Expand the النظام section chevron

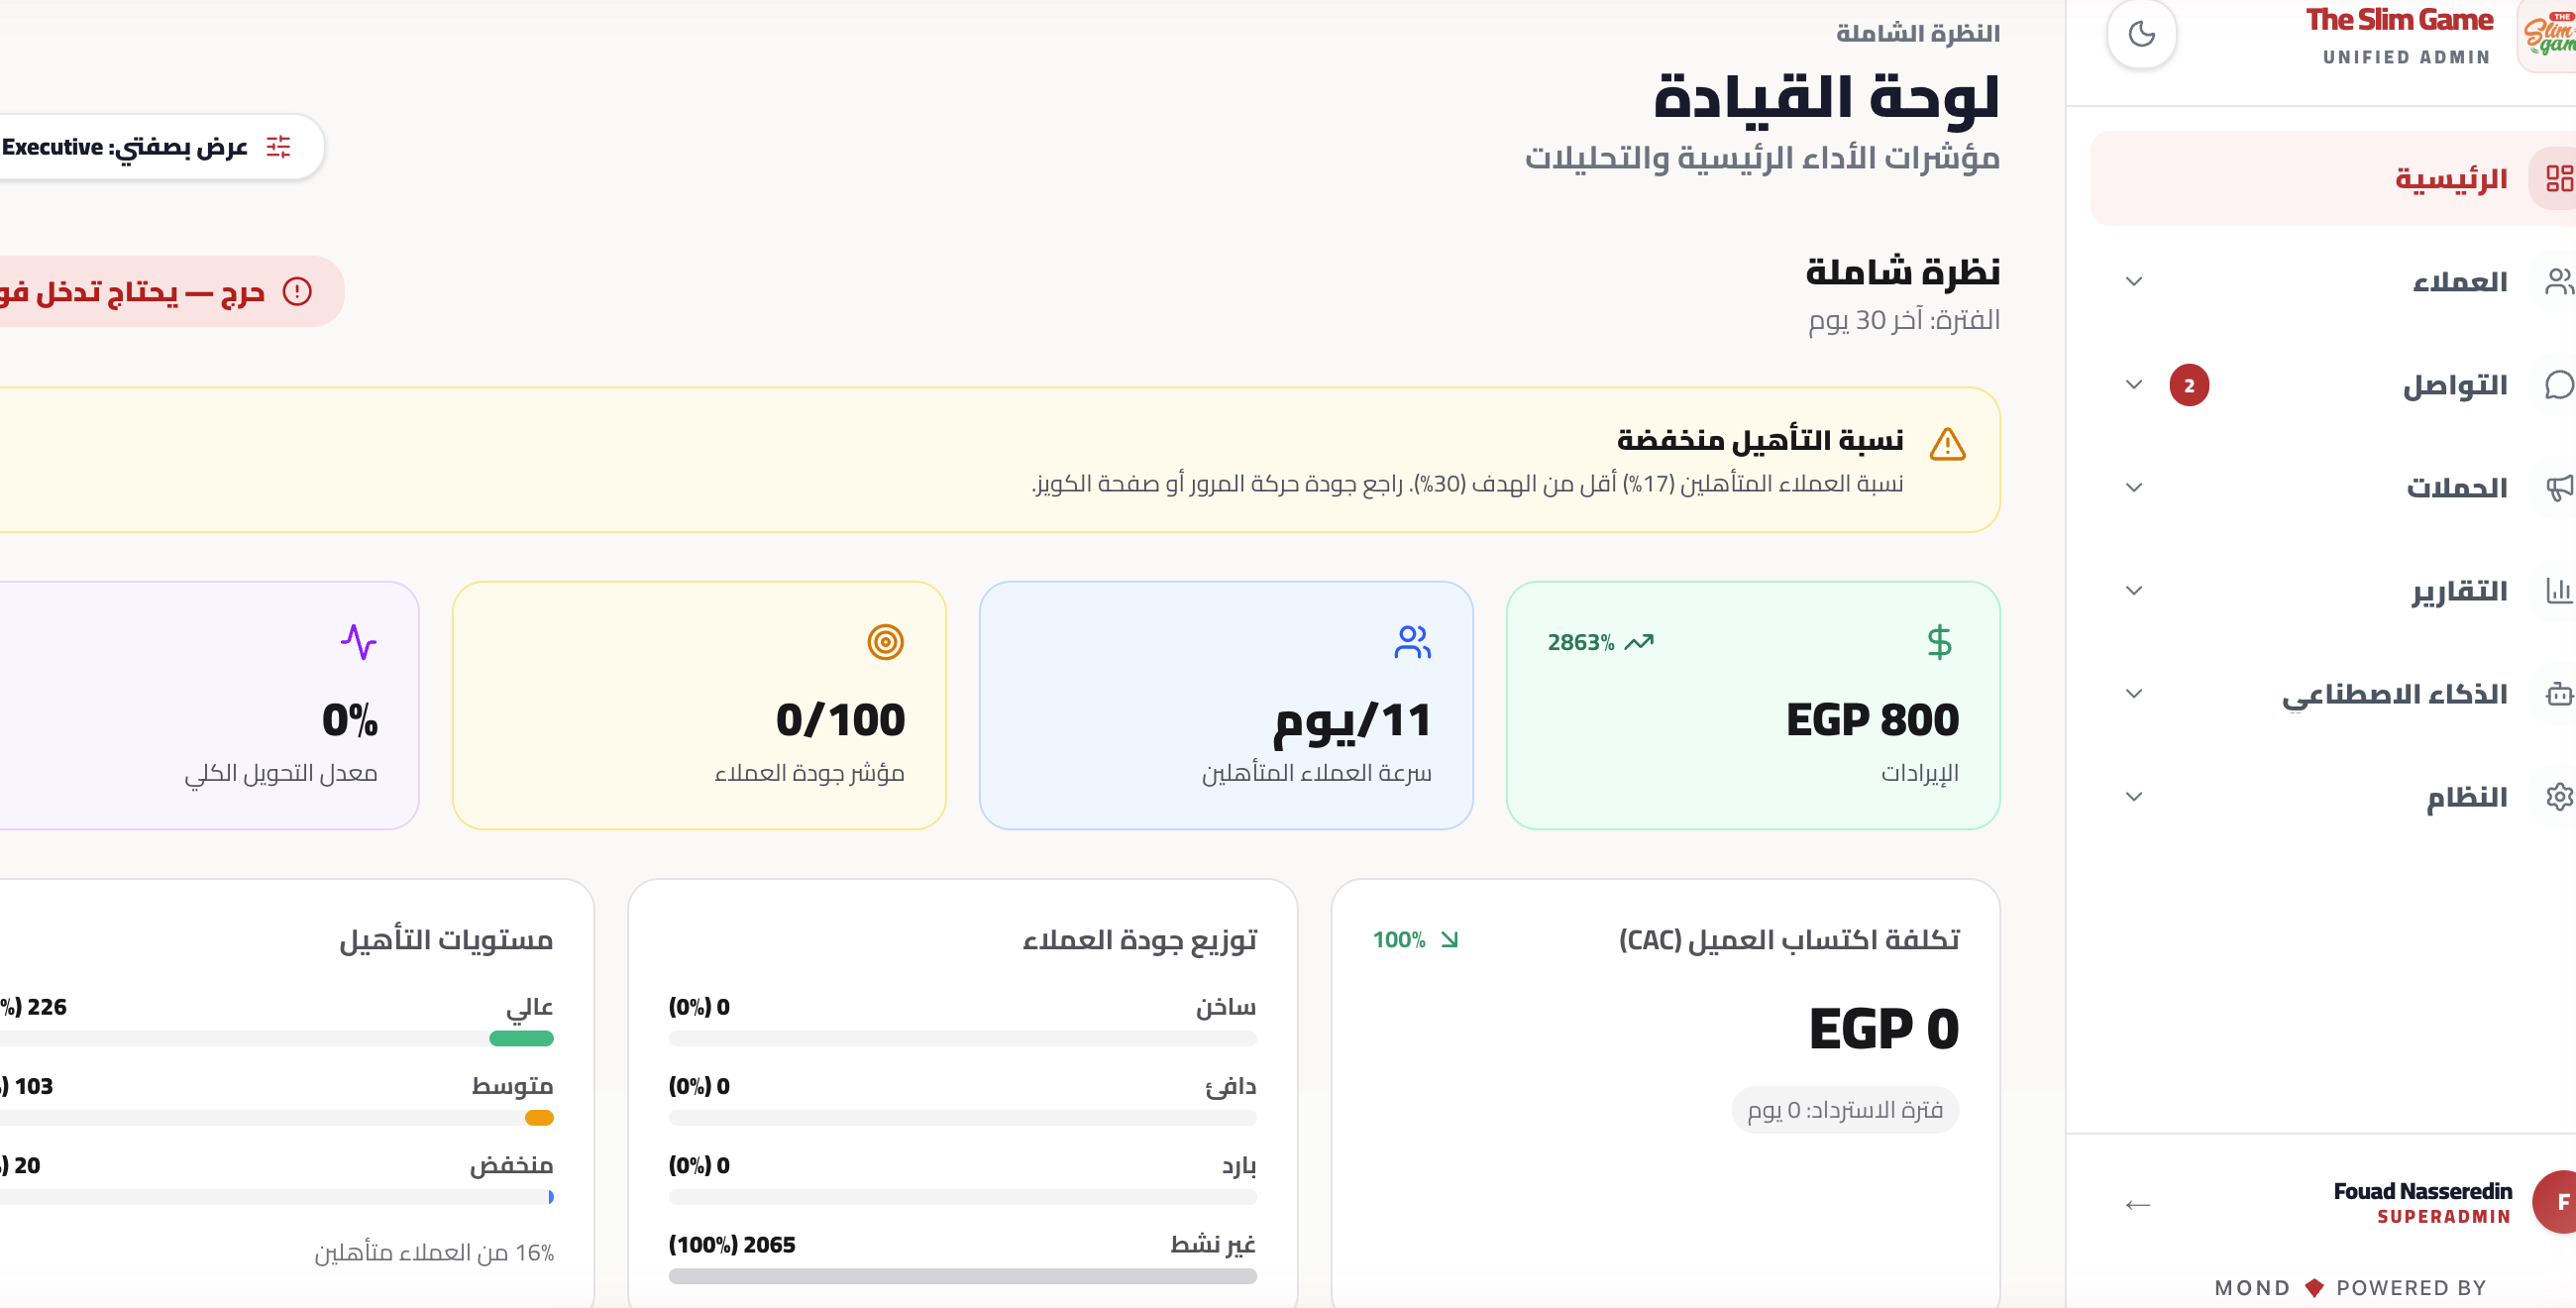[x=2134, y=797]
